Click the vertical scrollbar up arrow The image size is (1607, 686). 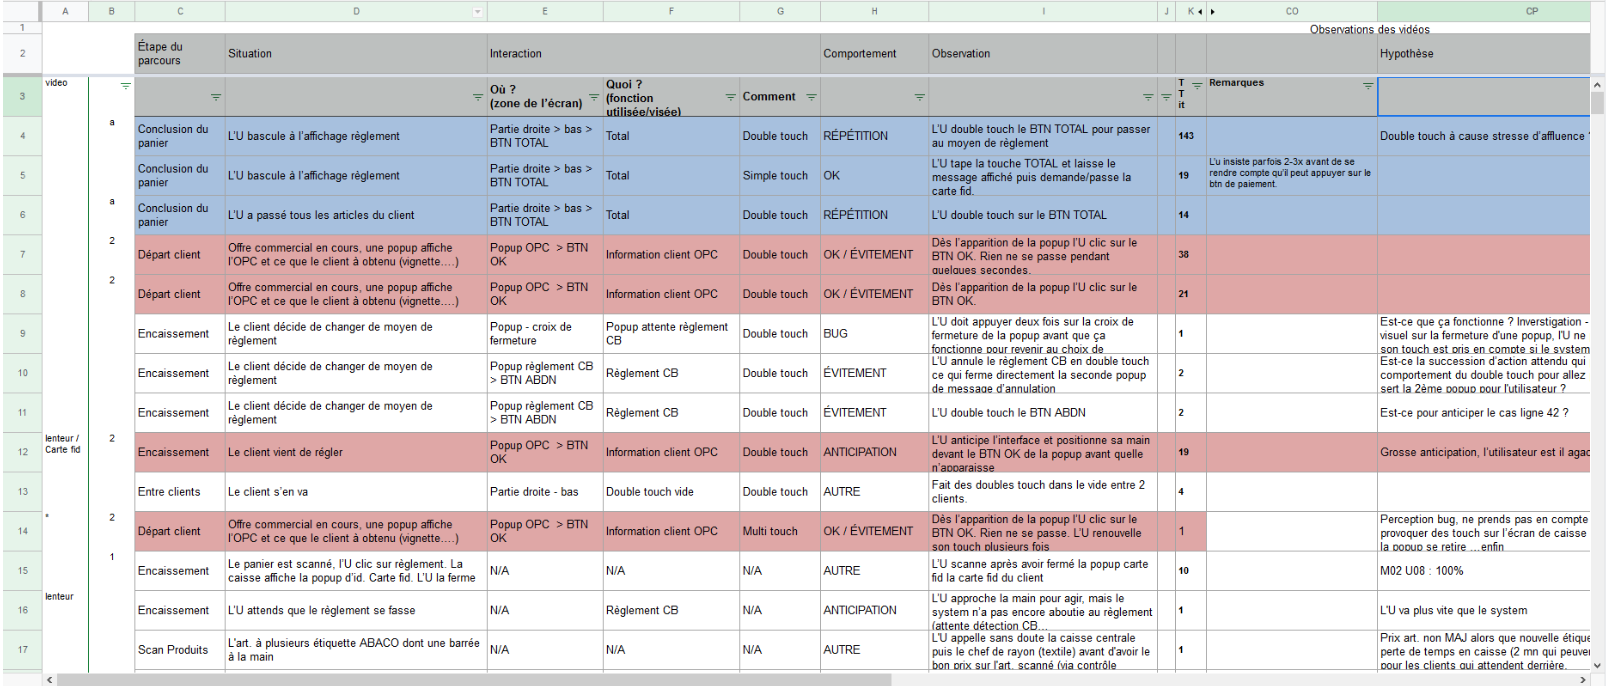pyautogui.click(x=1598, y=85)
